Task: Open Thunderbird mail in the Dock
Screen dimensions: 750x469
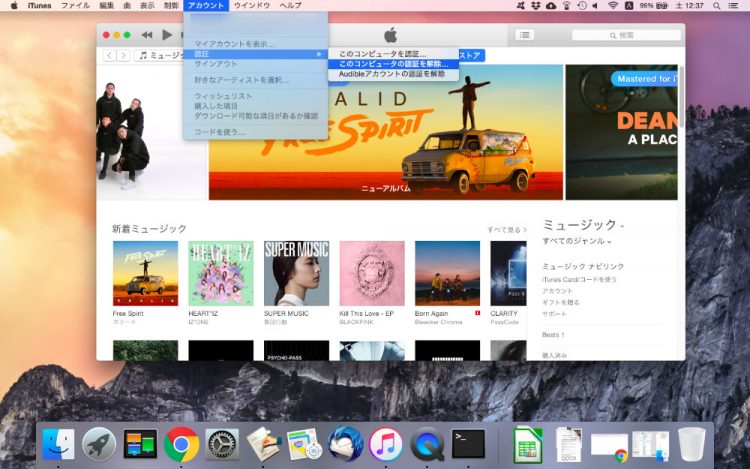Action: 345,445
